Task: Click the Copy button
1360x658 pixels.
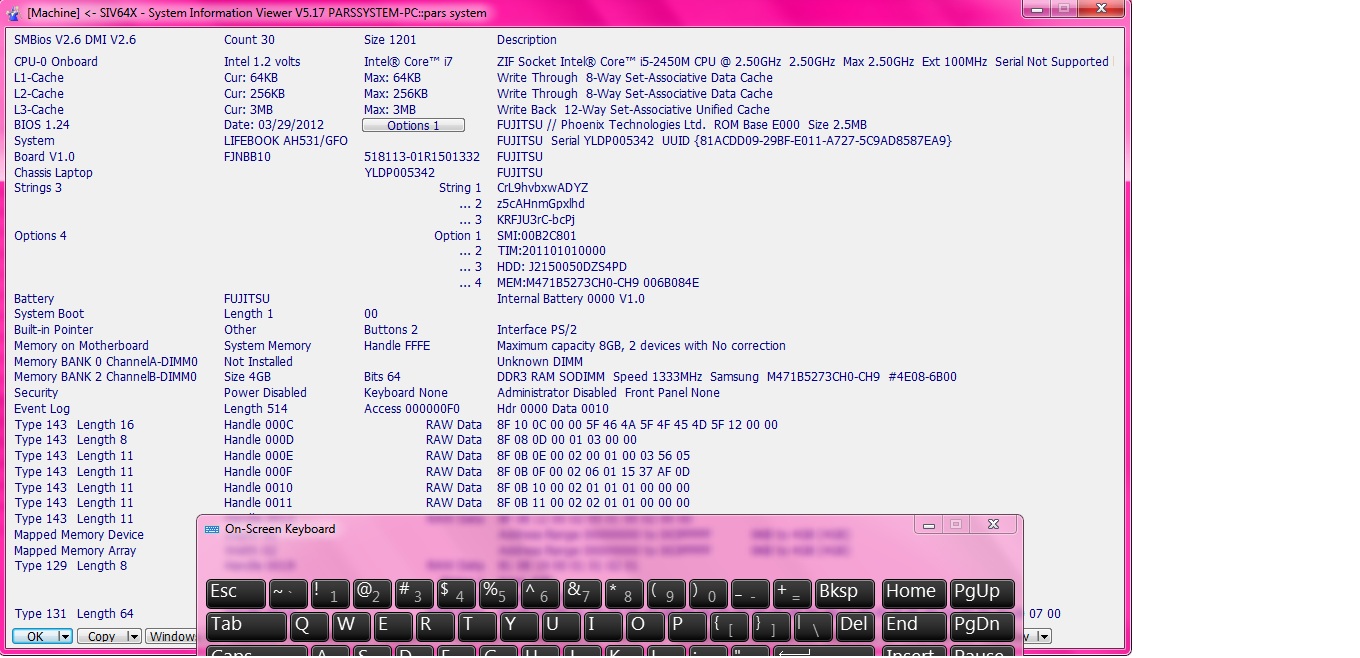Action: coord(102,636)
